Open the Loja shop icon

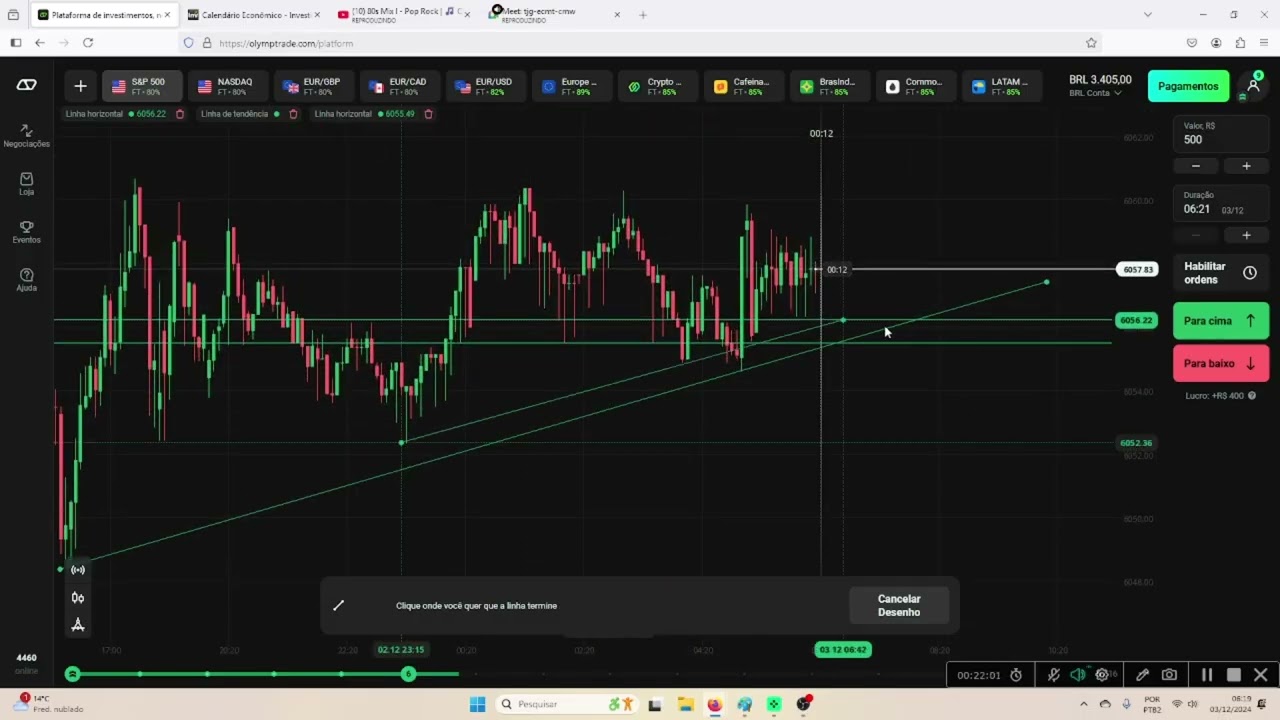point(26,183)
